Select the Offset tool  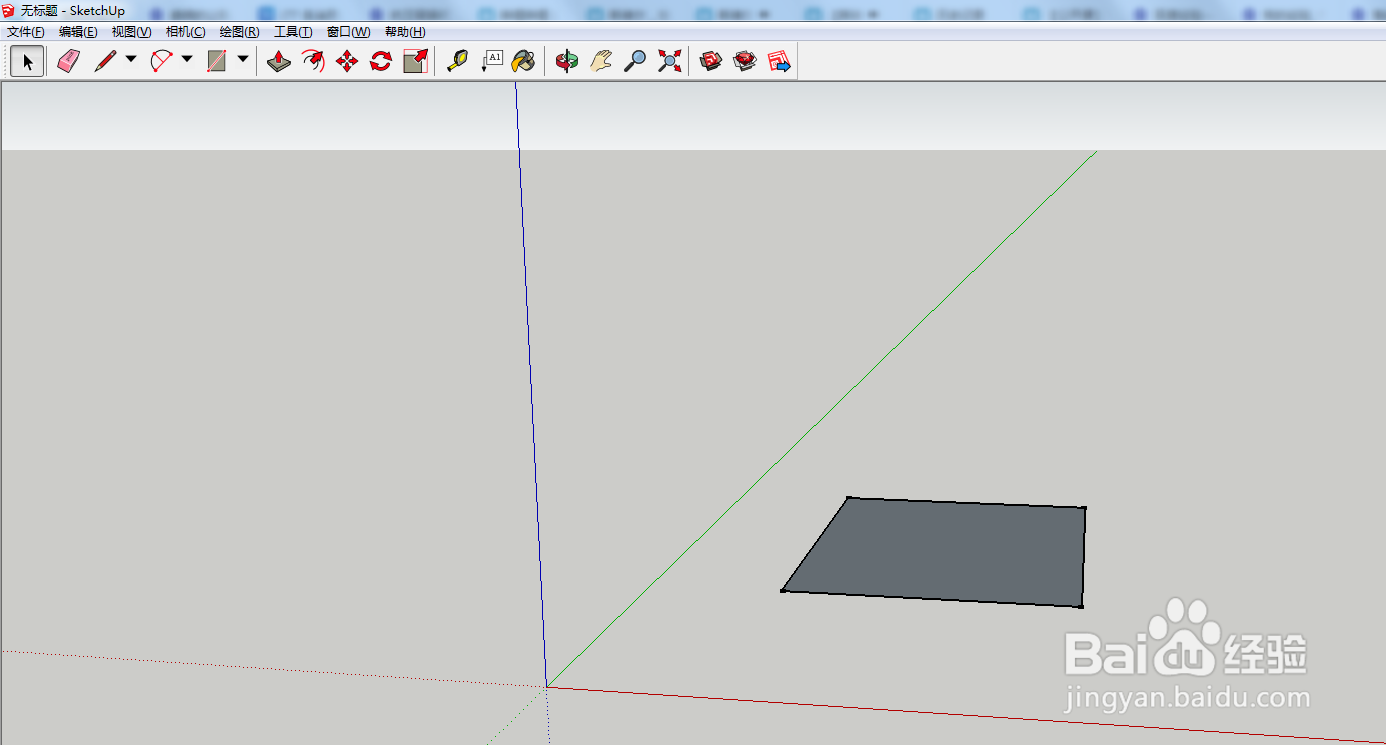313,62
